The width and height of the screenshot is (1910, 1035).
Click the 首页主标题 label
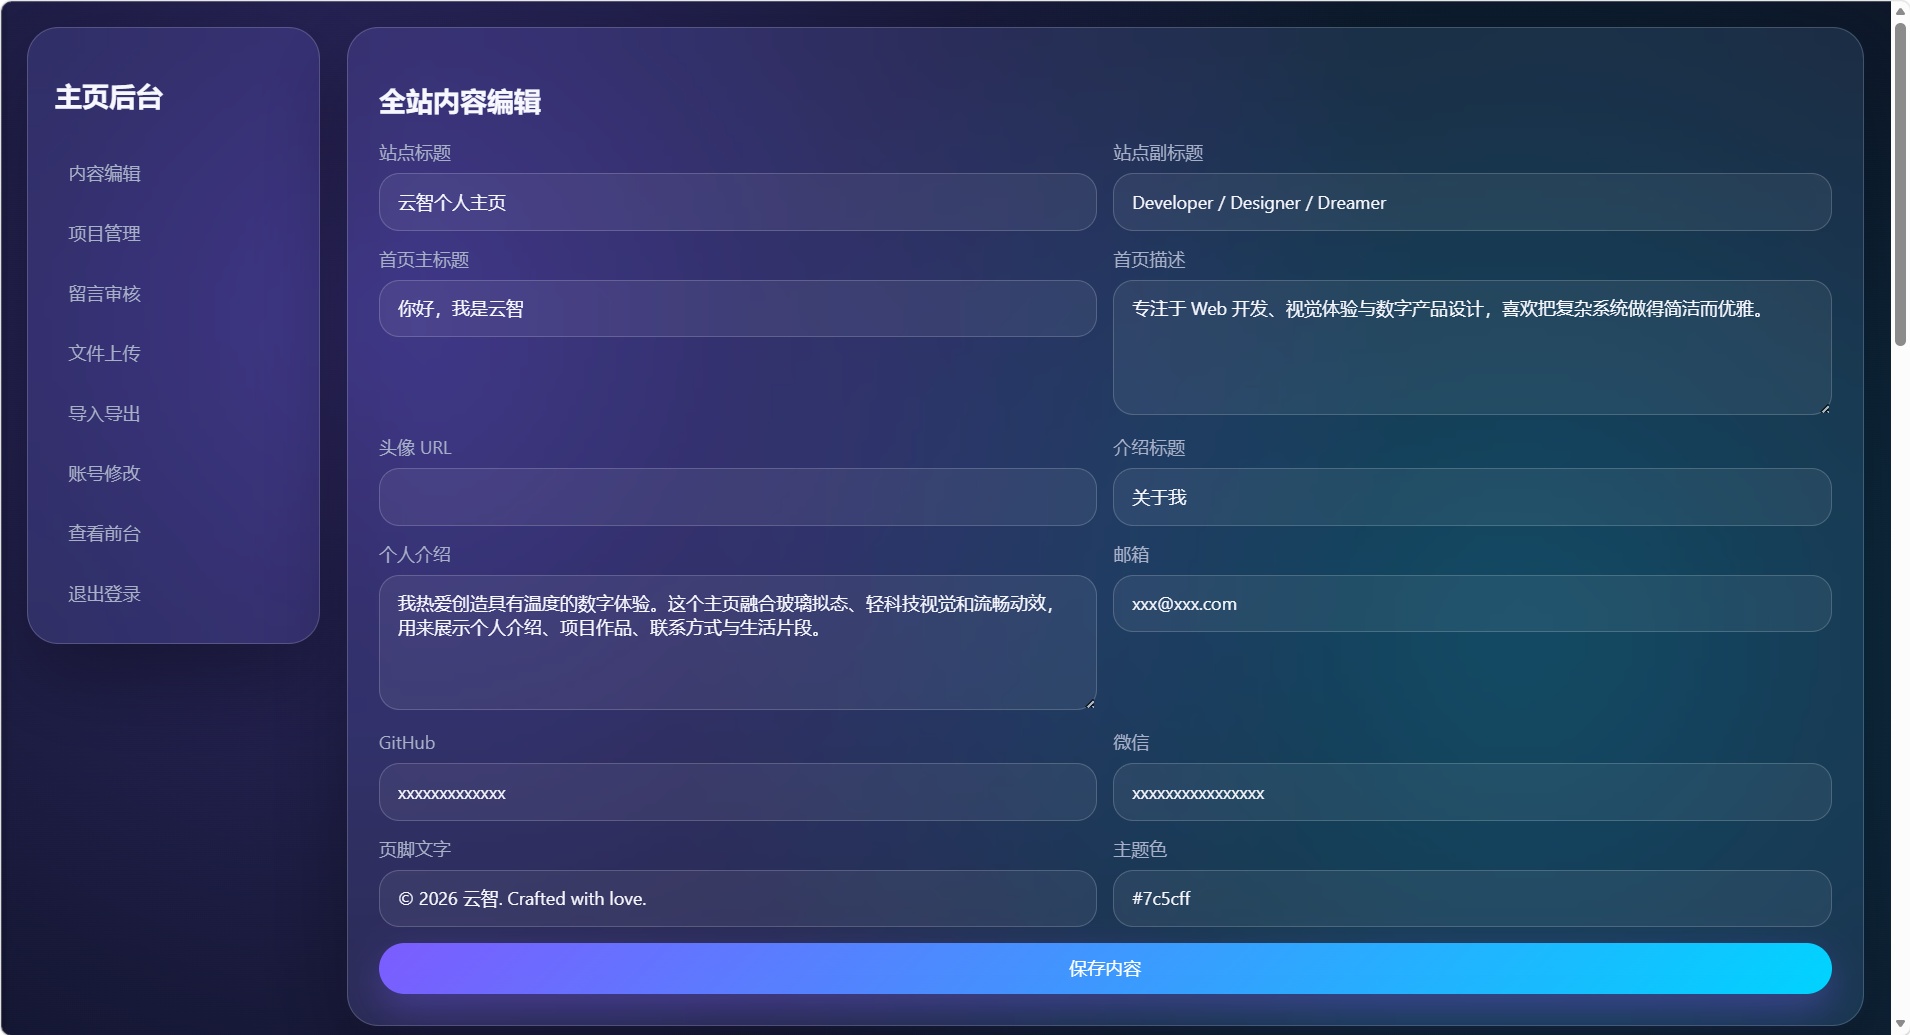pos(424,260)
